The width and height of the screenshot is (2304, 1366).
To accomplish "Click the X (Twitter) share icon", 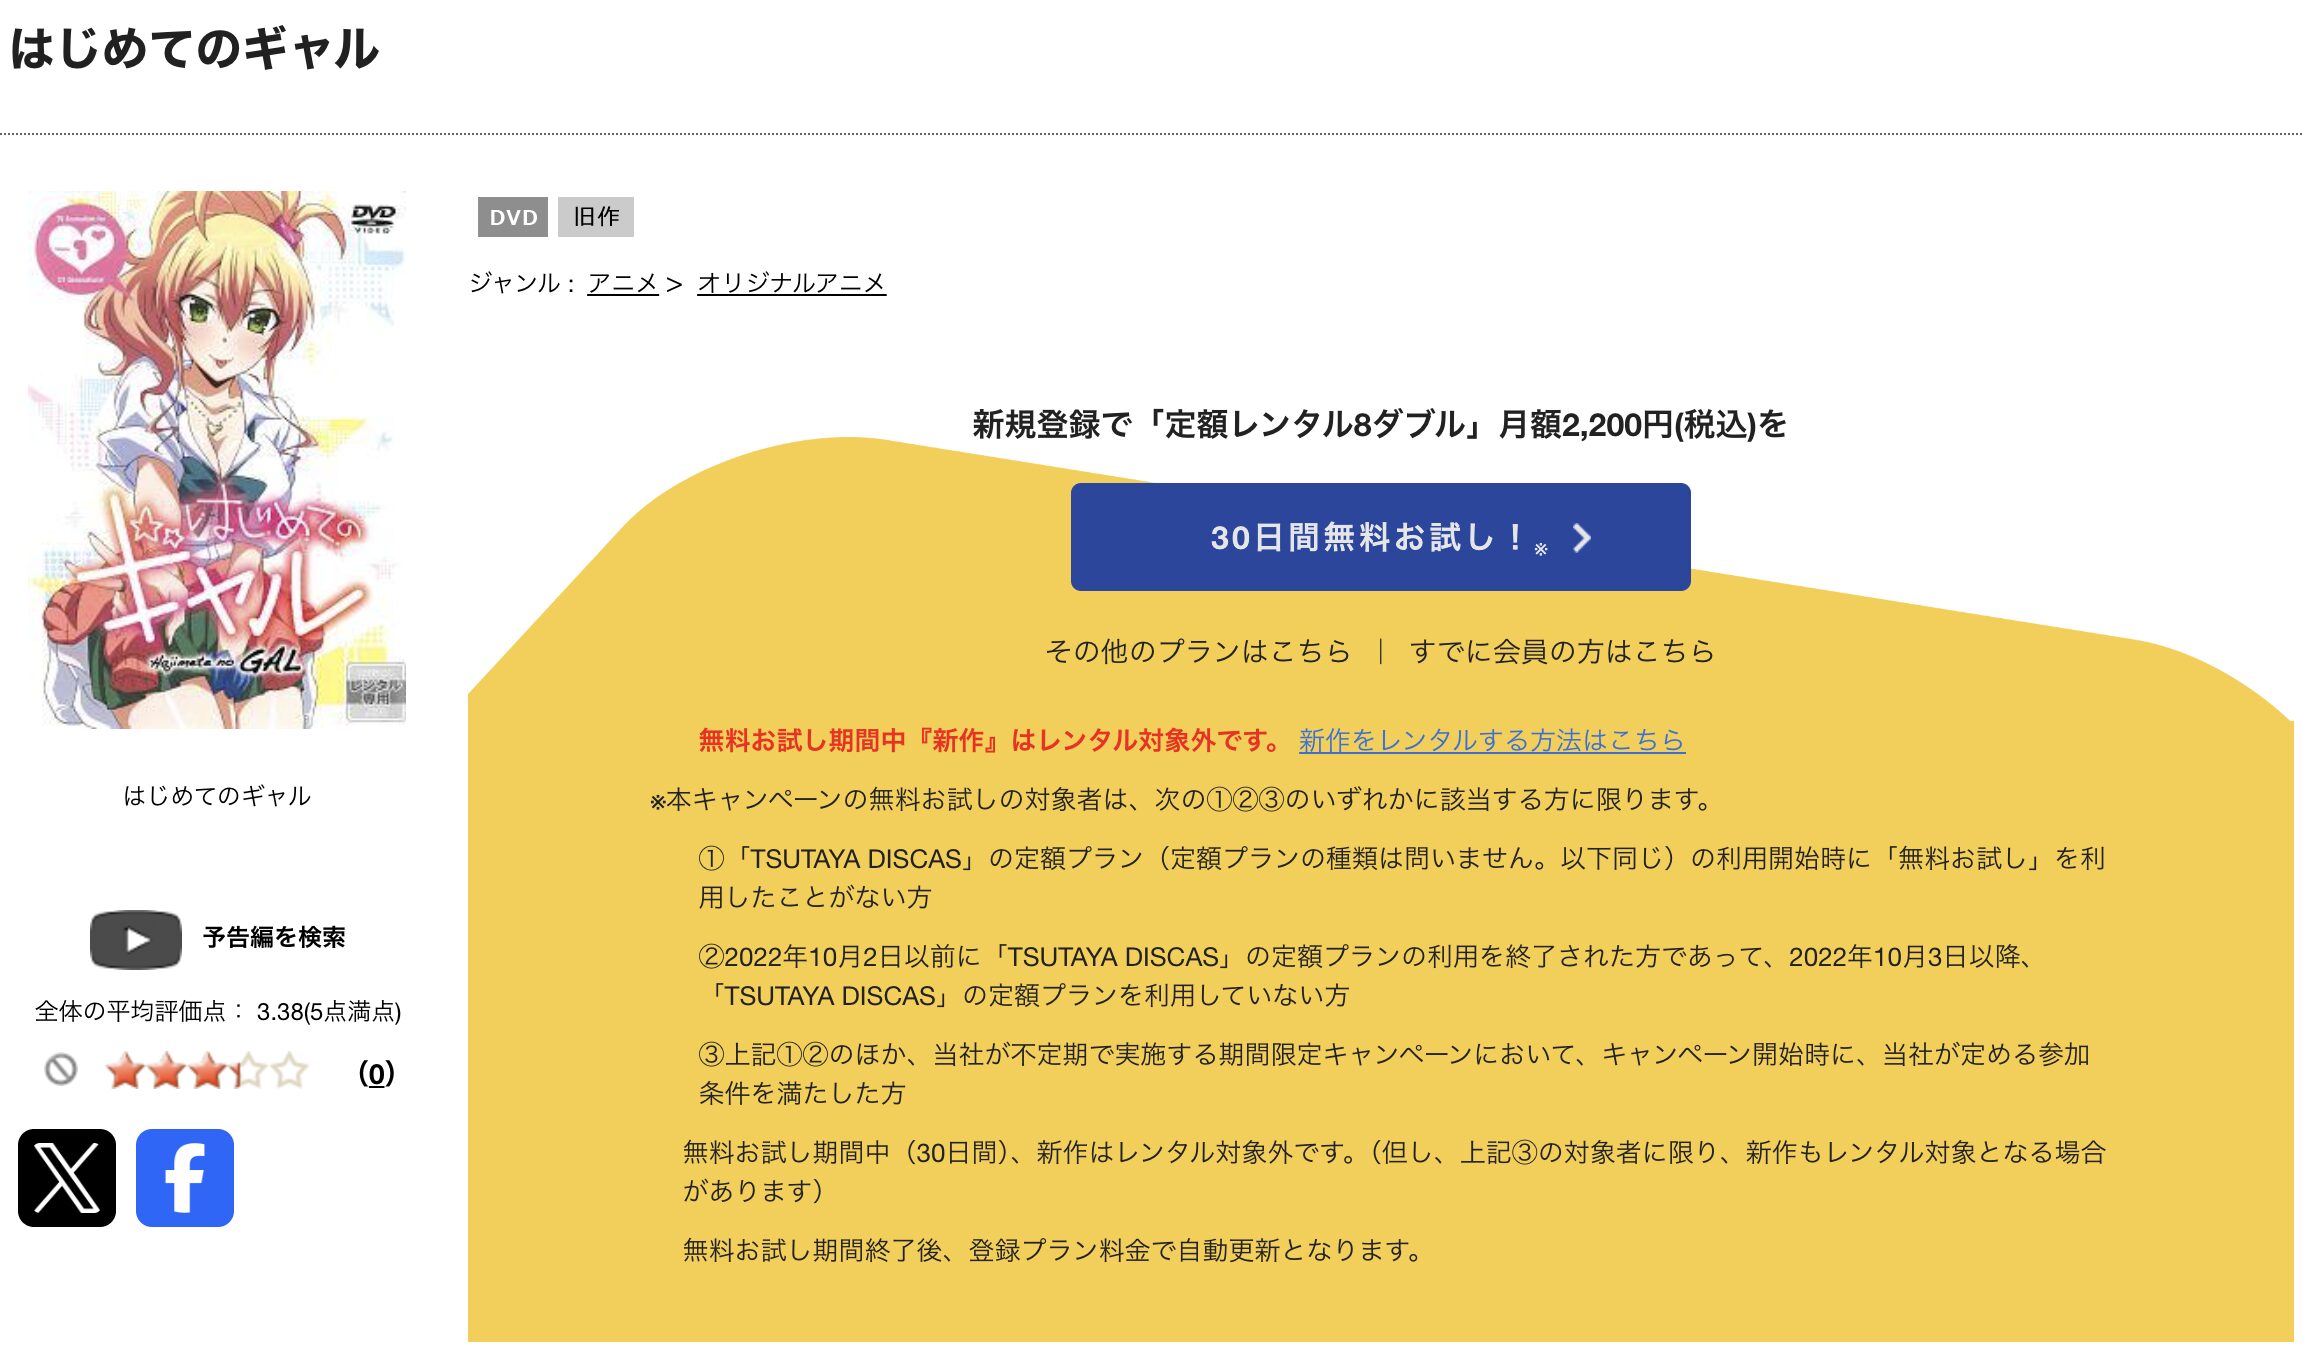I will [x=67, y=1178].
